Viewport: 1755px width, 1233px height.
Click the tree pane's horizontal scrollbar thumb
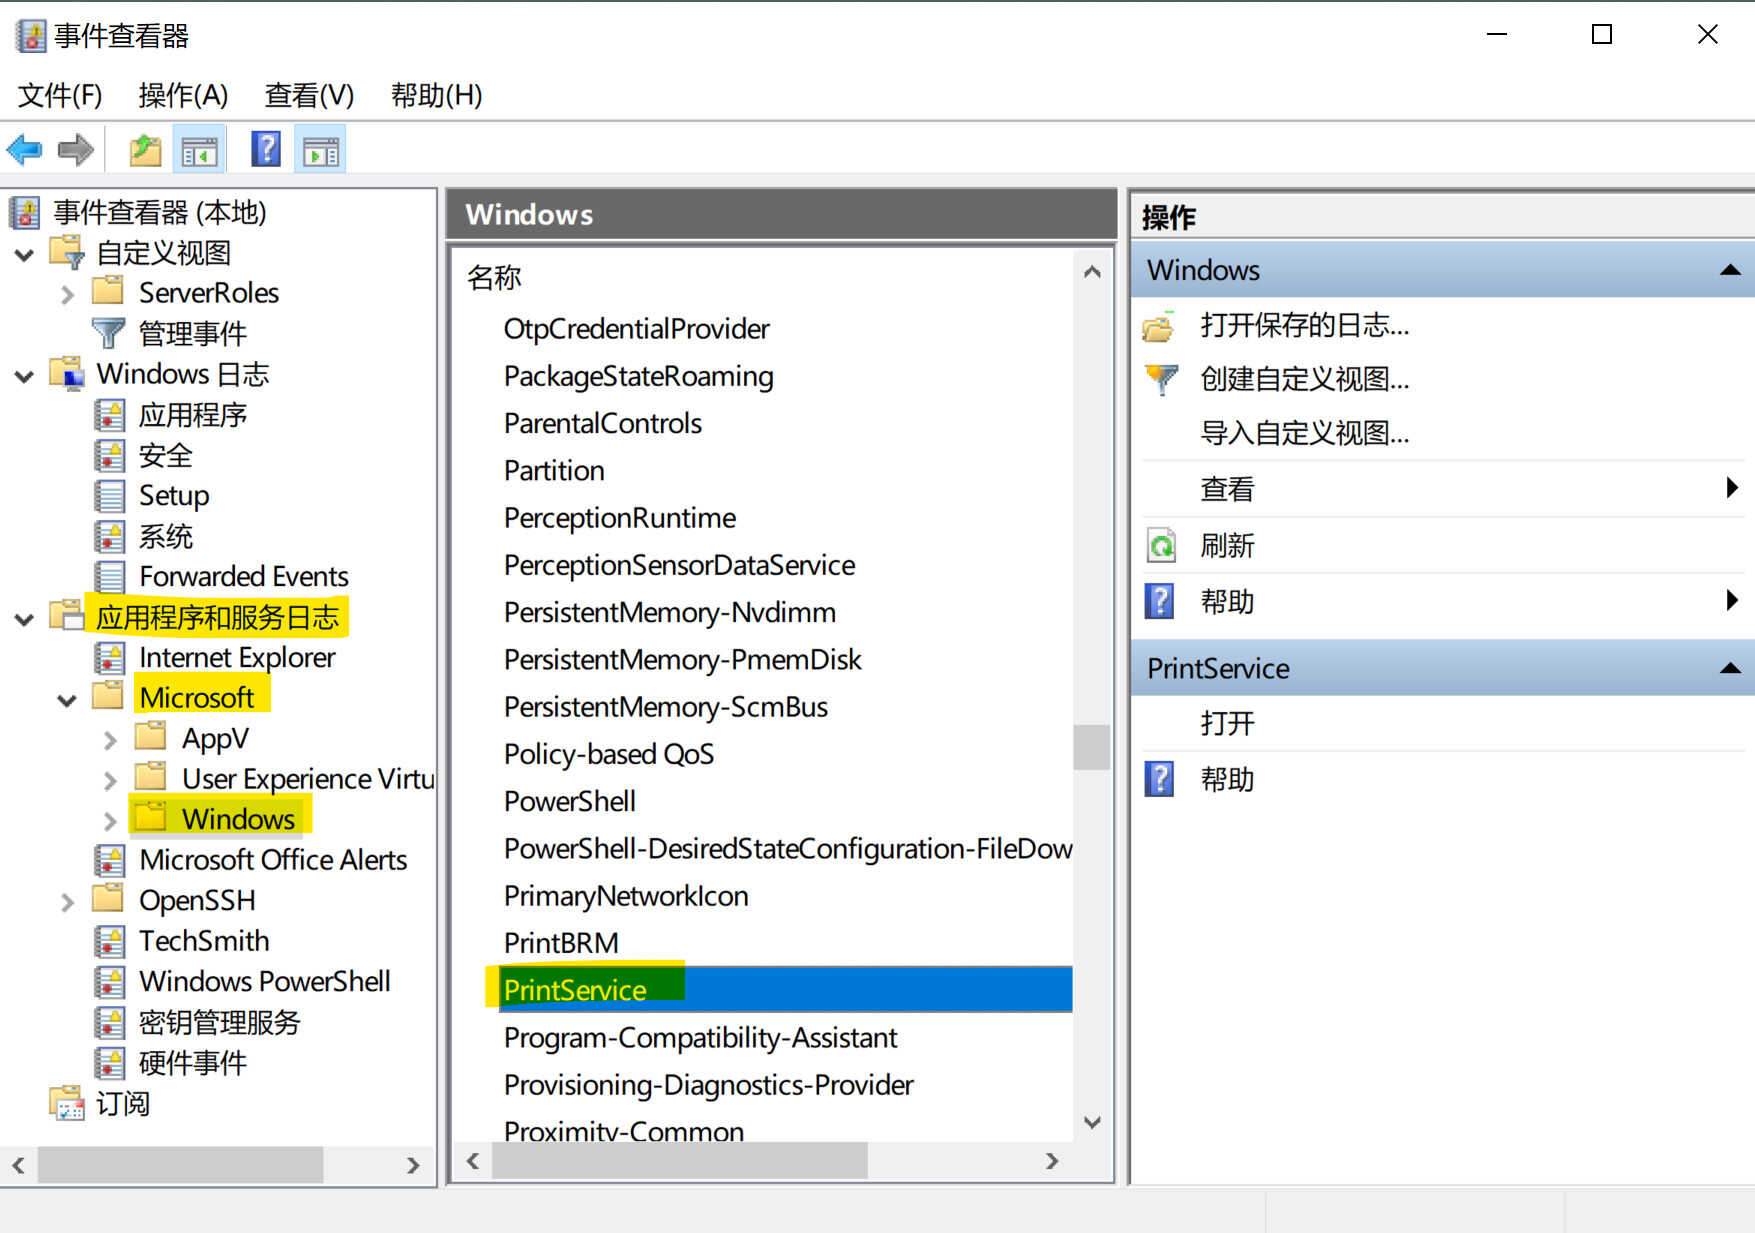pyautogui.click(x=180, y=1165)
